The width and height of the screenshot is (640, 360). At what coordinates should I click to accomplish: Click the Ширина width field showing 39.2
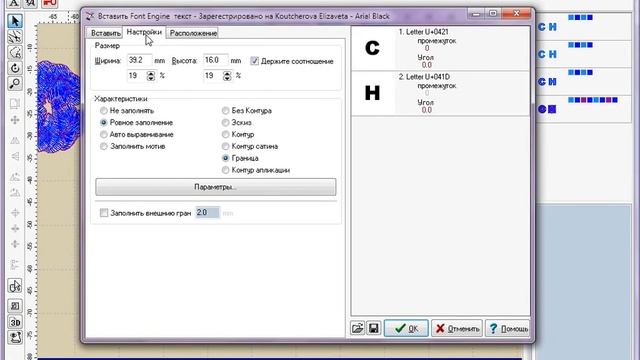[139, 60]
